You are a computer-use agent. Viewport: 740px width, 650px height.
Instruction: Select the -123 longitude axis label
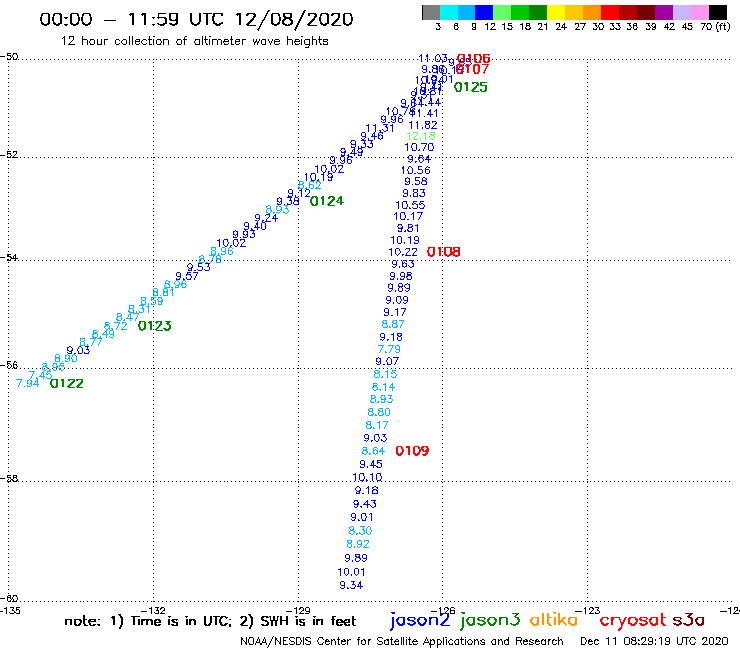(590, 610)
